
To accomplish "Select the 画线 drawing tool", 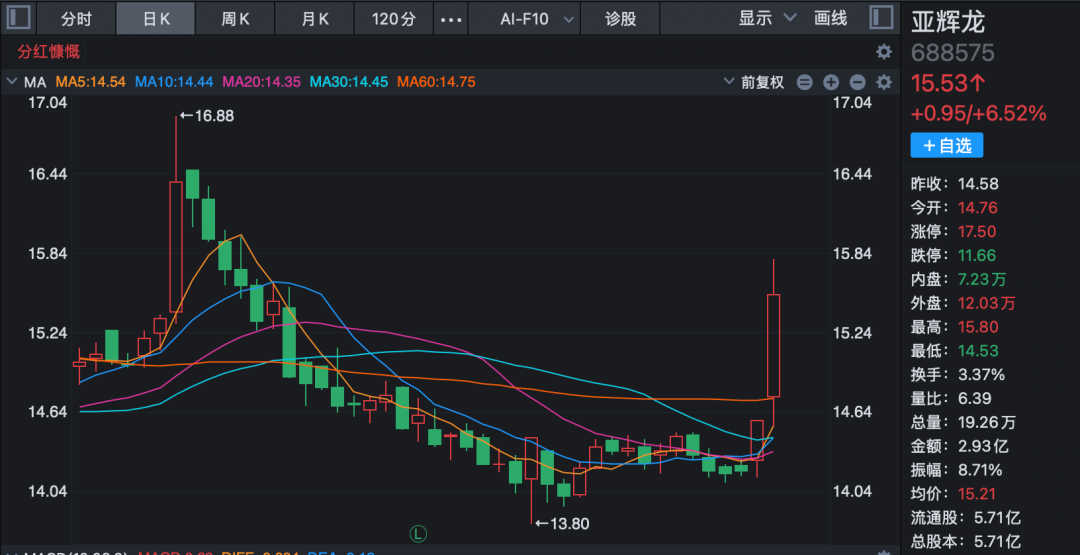I will point(831,19).
